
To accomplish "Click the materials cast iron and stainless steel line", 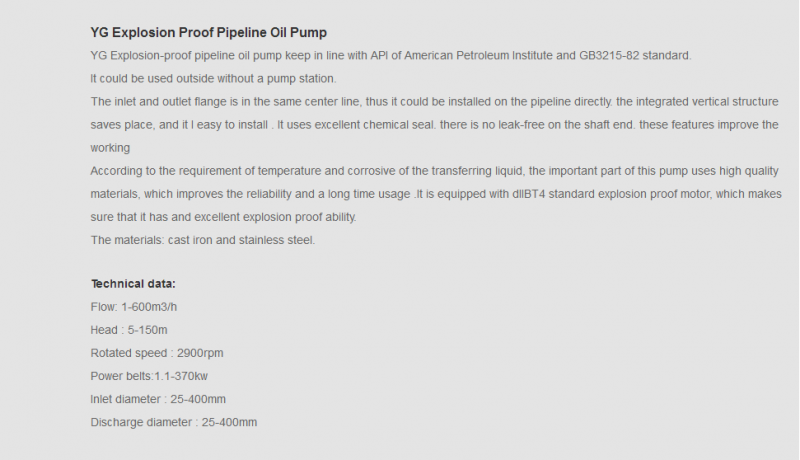I will (203, 240).
